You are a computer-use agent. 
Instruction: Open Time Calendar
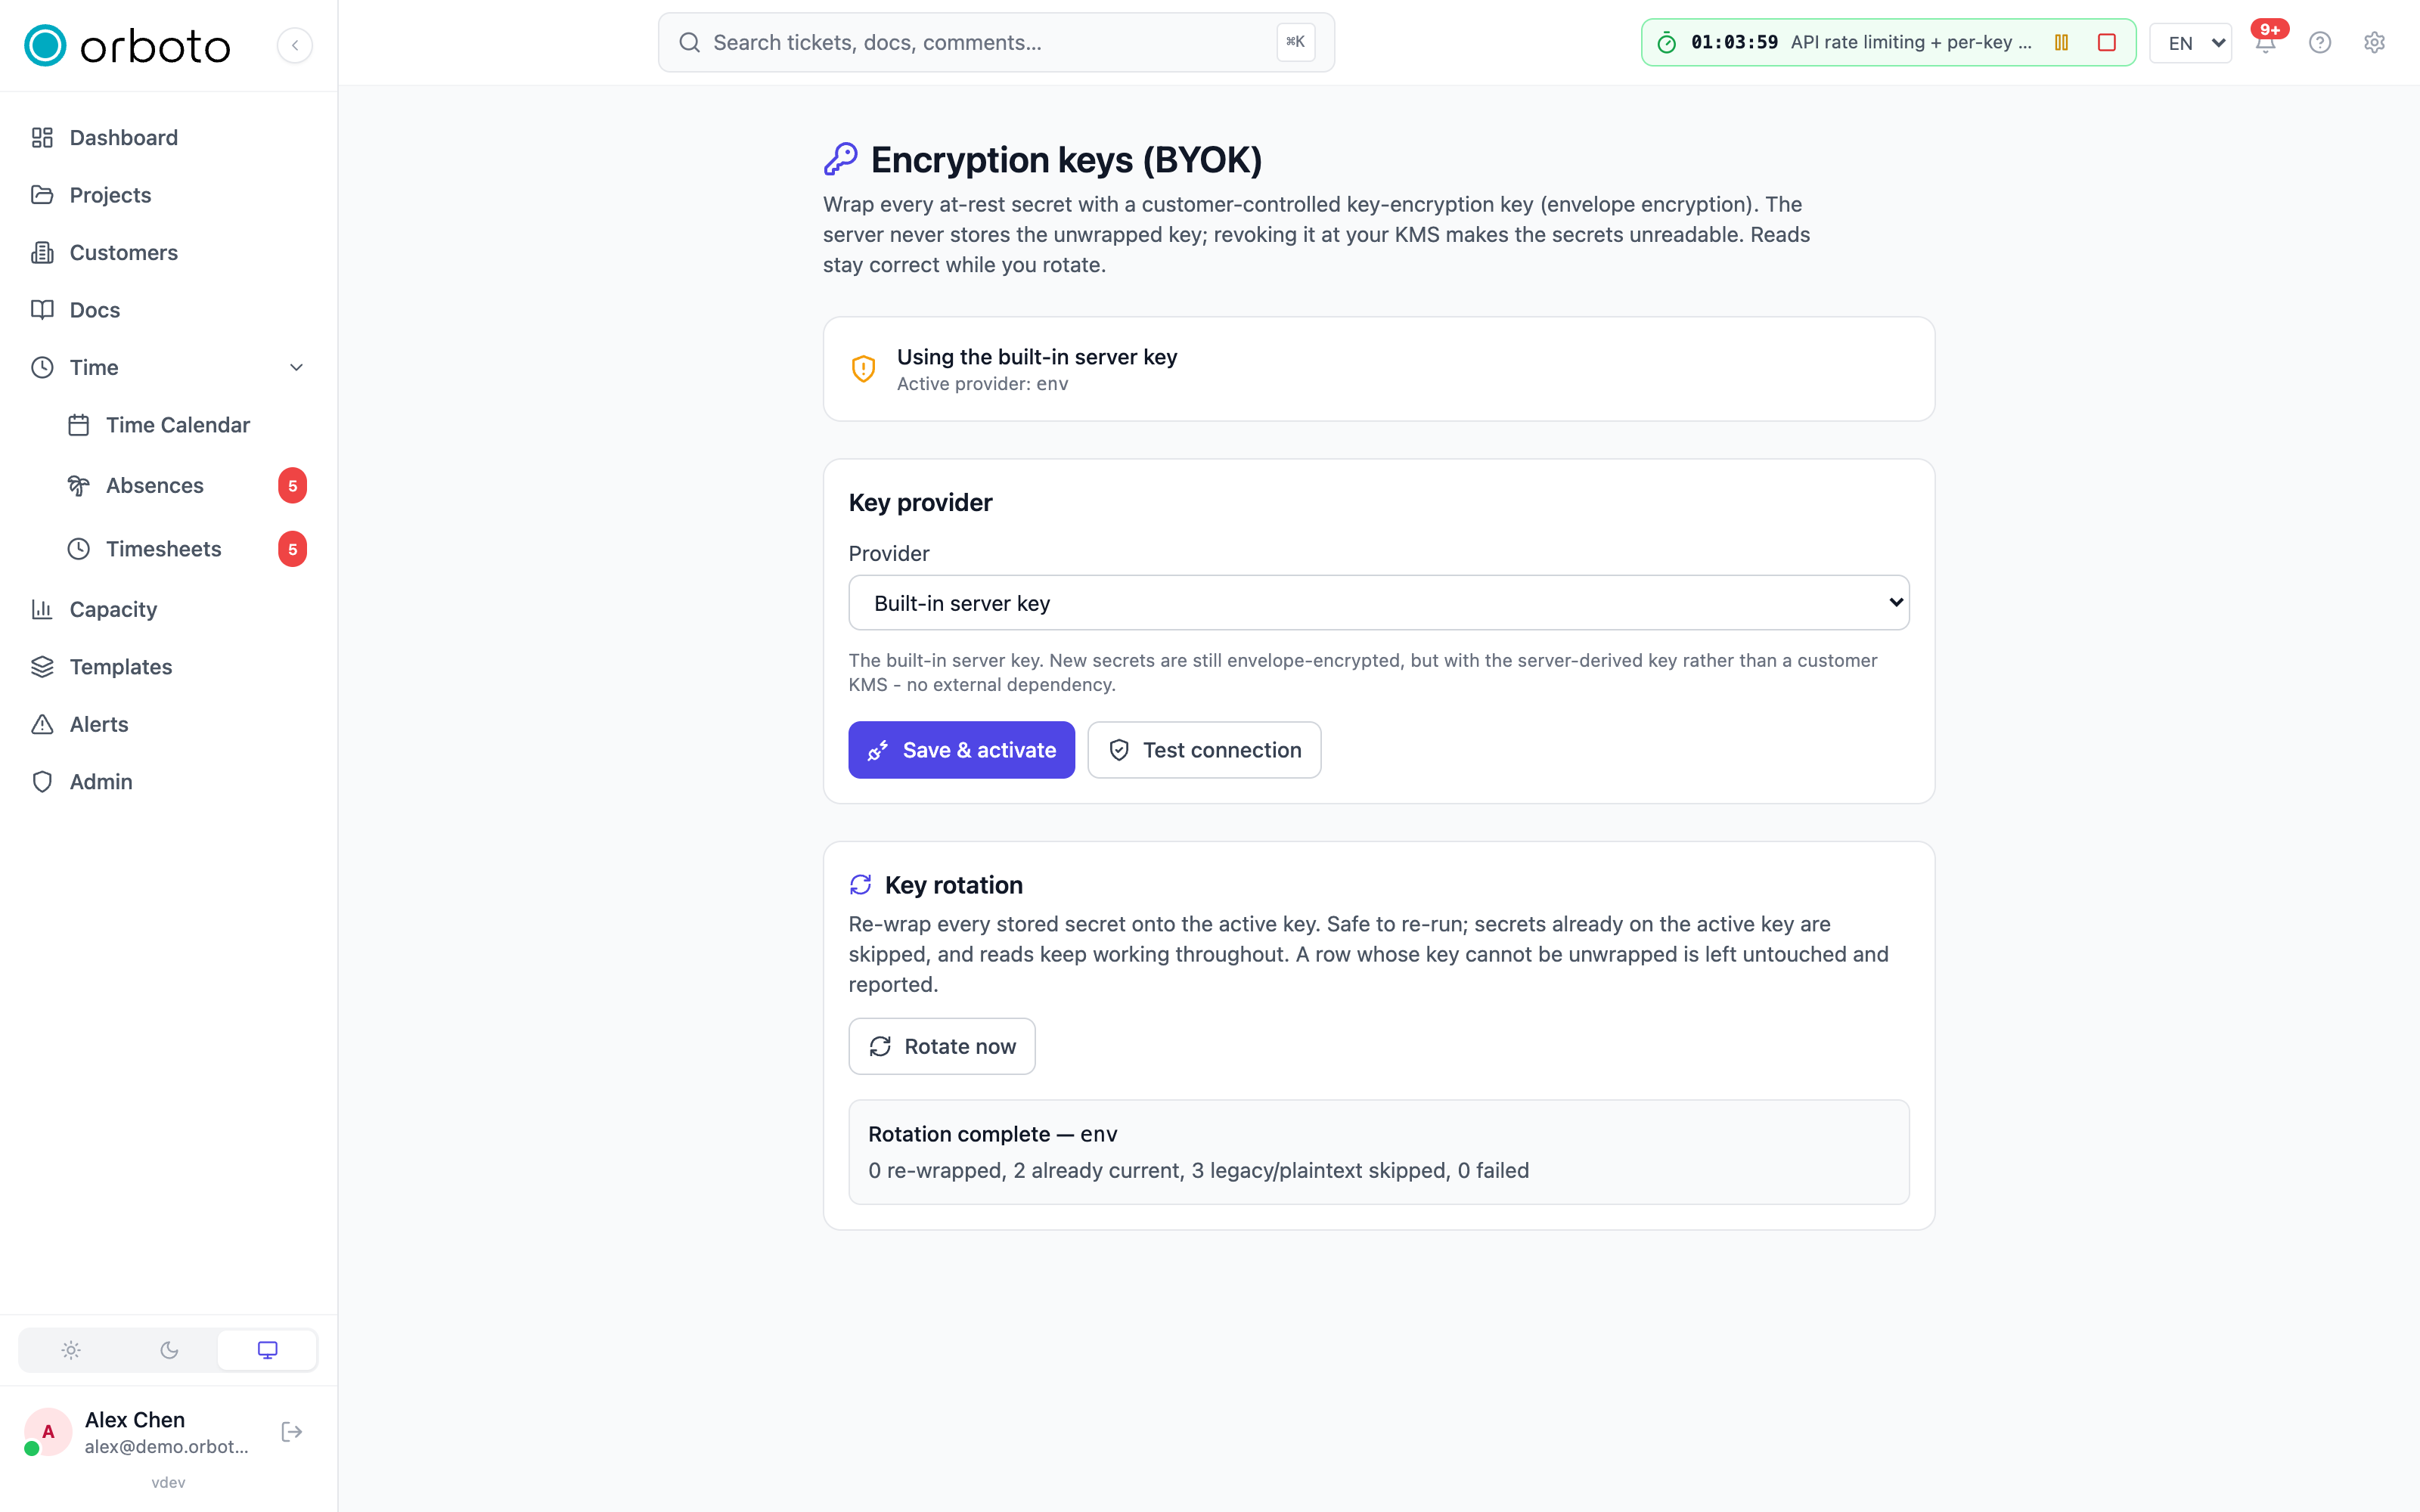[186, 425]
